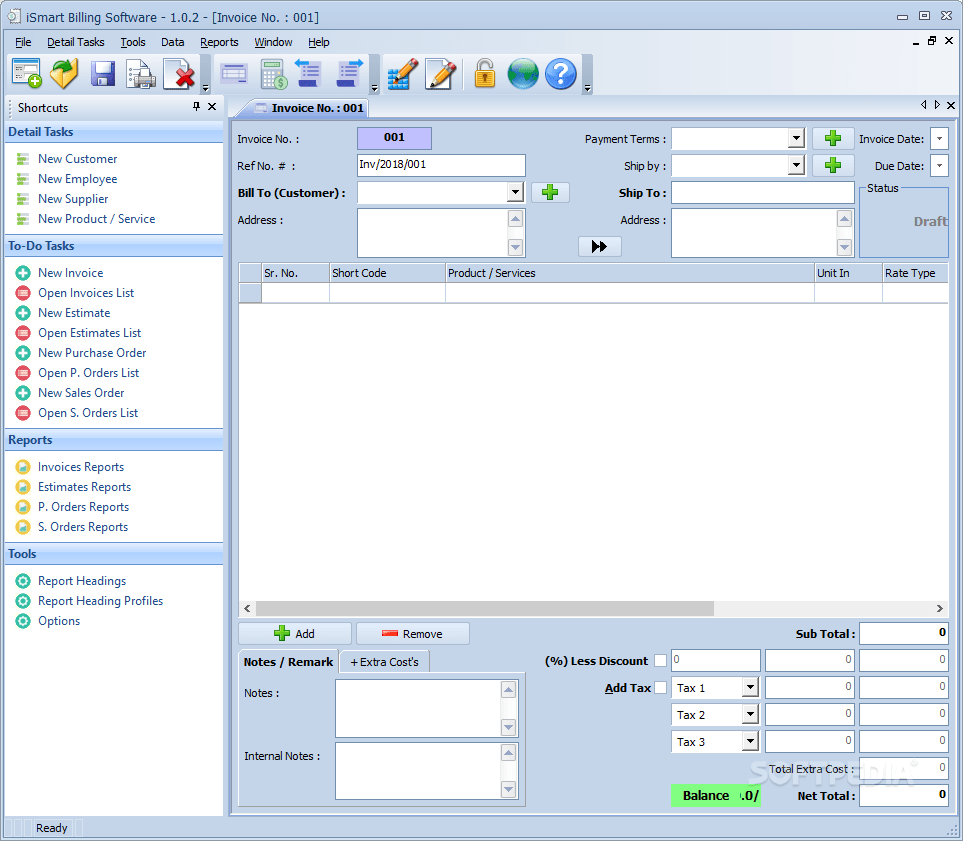Click the green Balance indicator
The width and height of the screenshot is (963, 841).
click(x=716, y=795)
